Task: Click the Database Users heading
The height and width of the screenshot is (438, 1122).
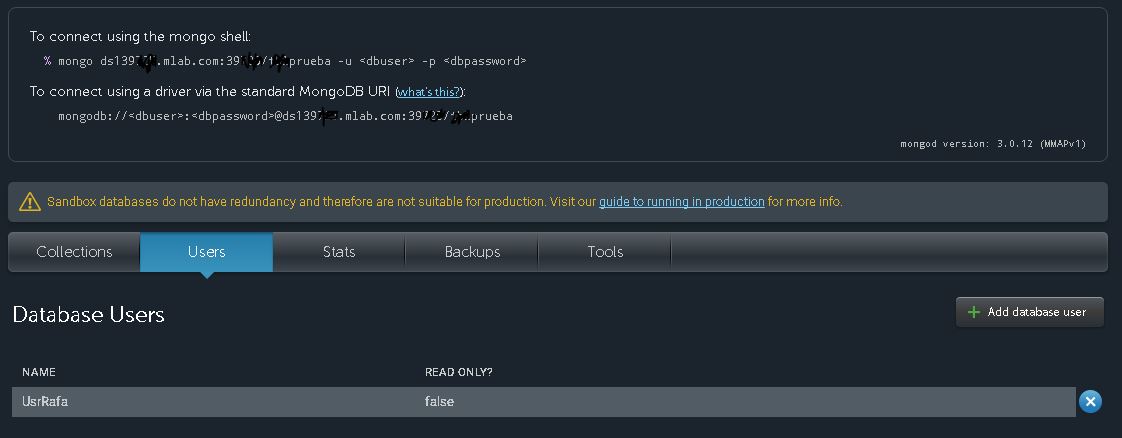Action: point(89,315)
